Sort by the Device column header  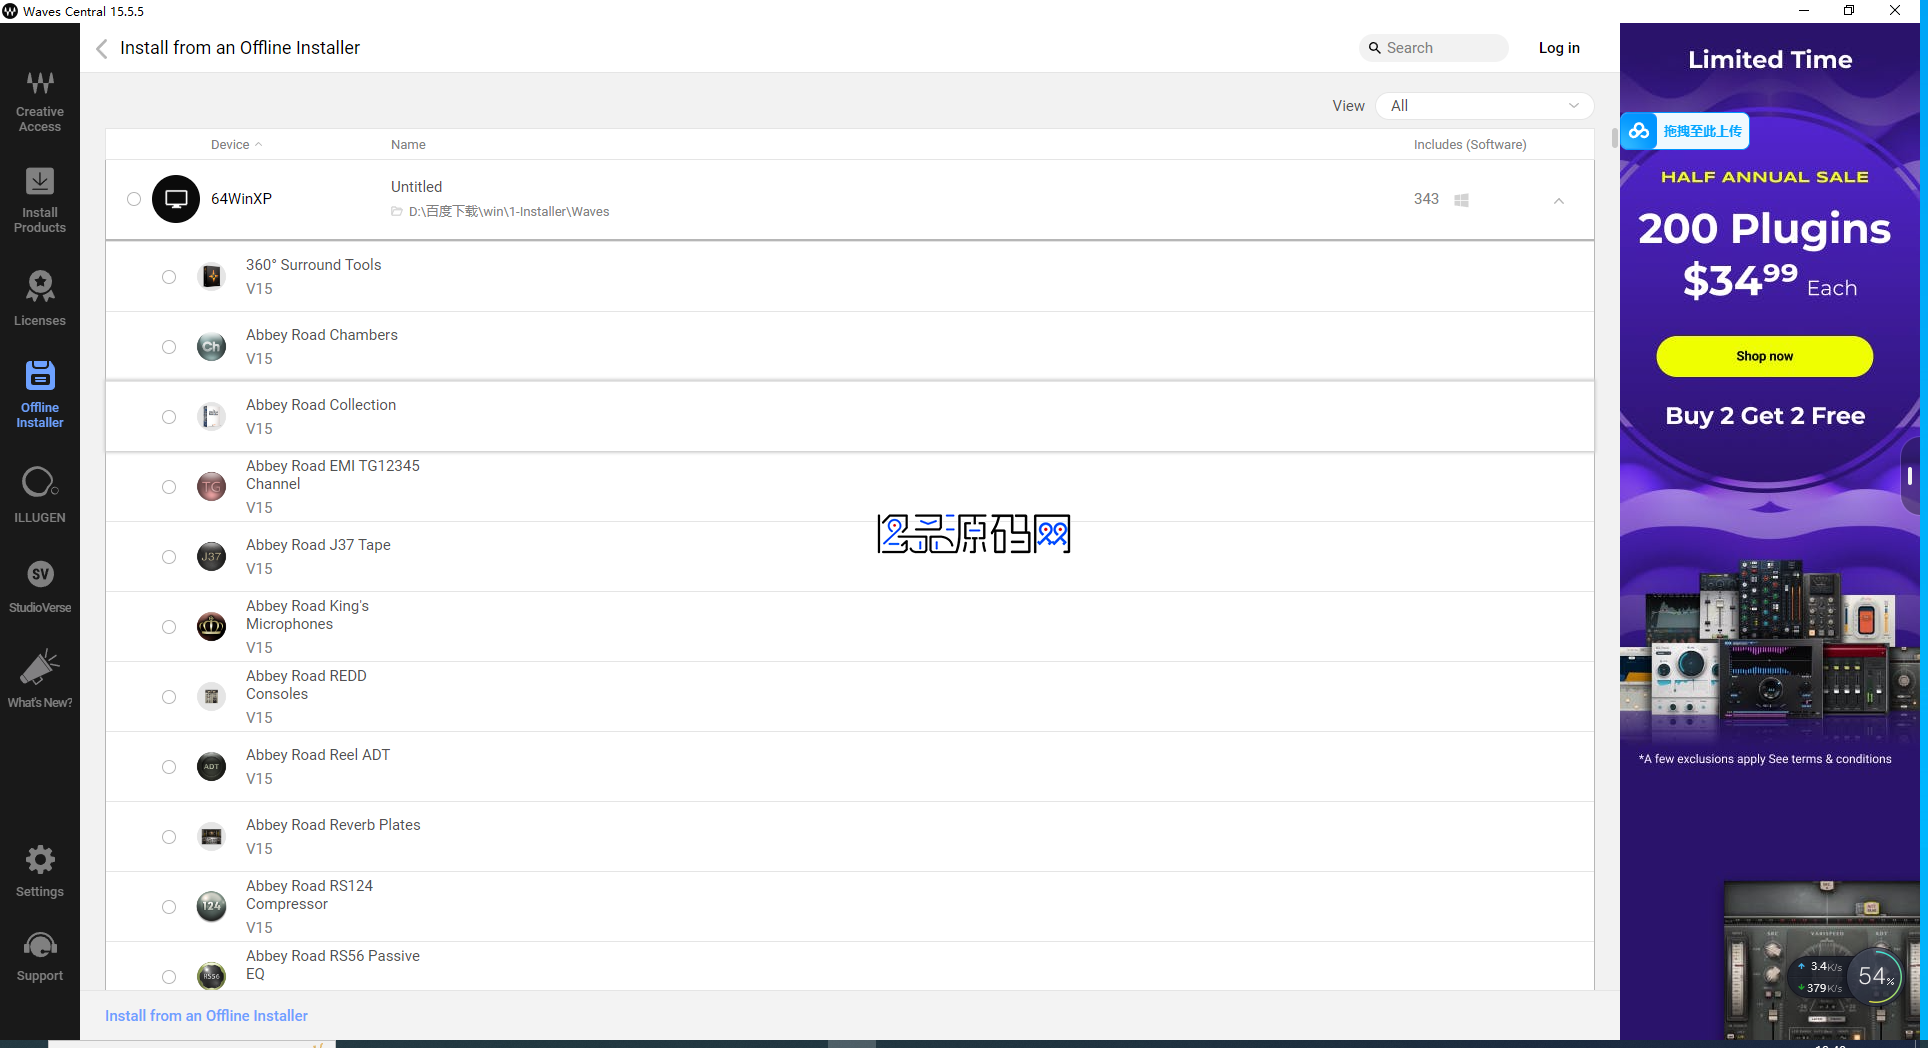pyautogui.click(x=236, y=145)
